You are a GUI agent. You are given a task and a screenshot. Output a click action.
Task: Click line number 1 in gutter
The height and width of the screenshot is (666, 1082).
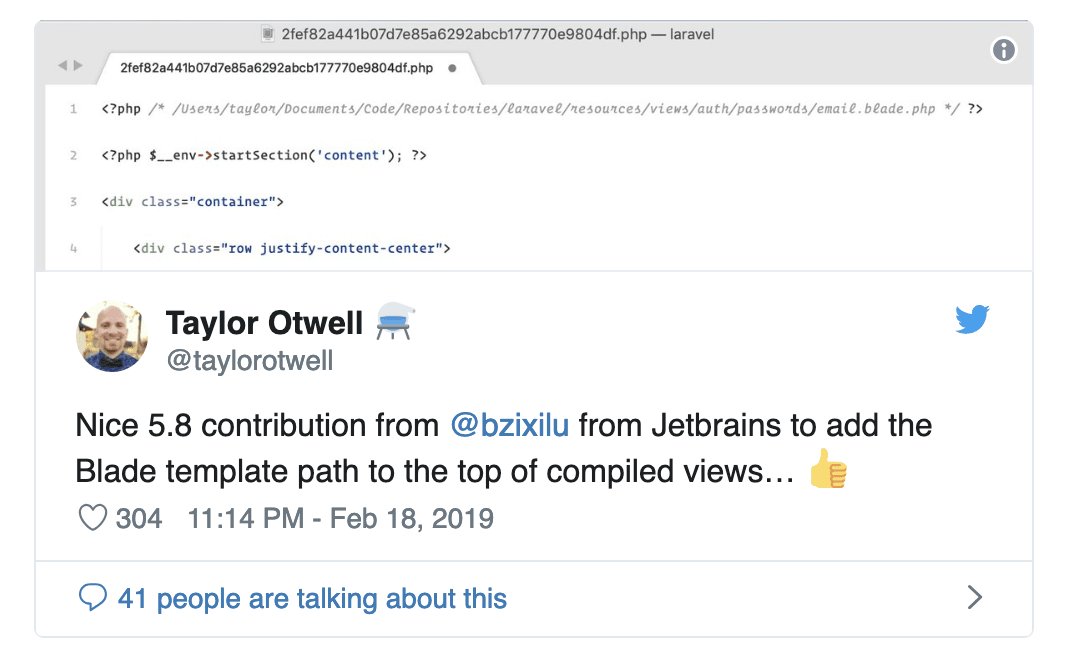point(73,109)
